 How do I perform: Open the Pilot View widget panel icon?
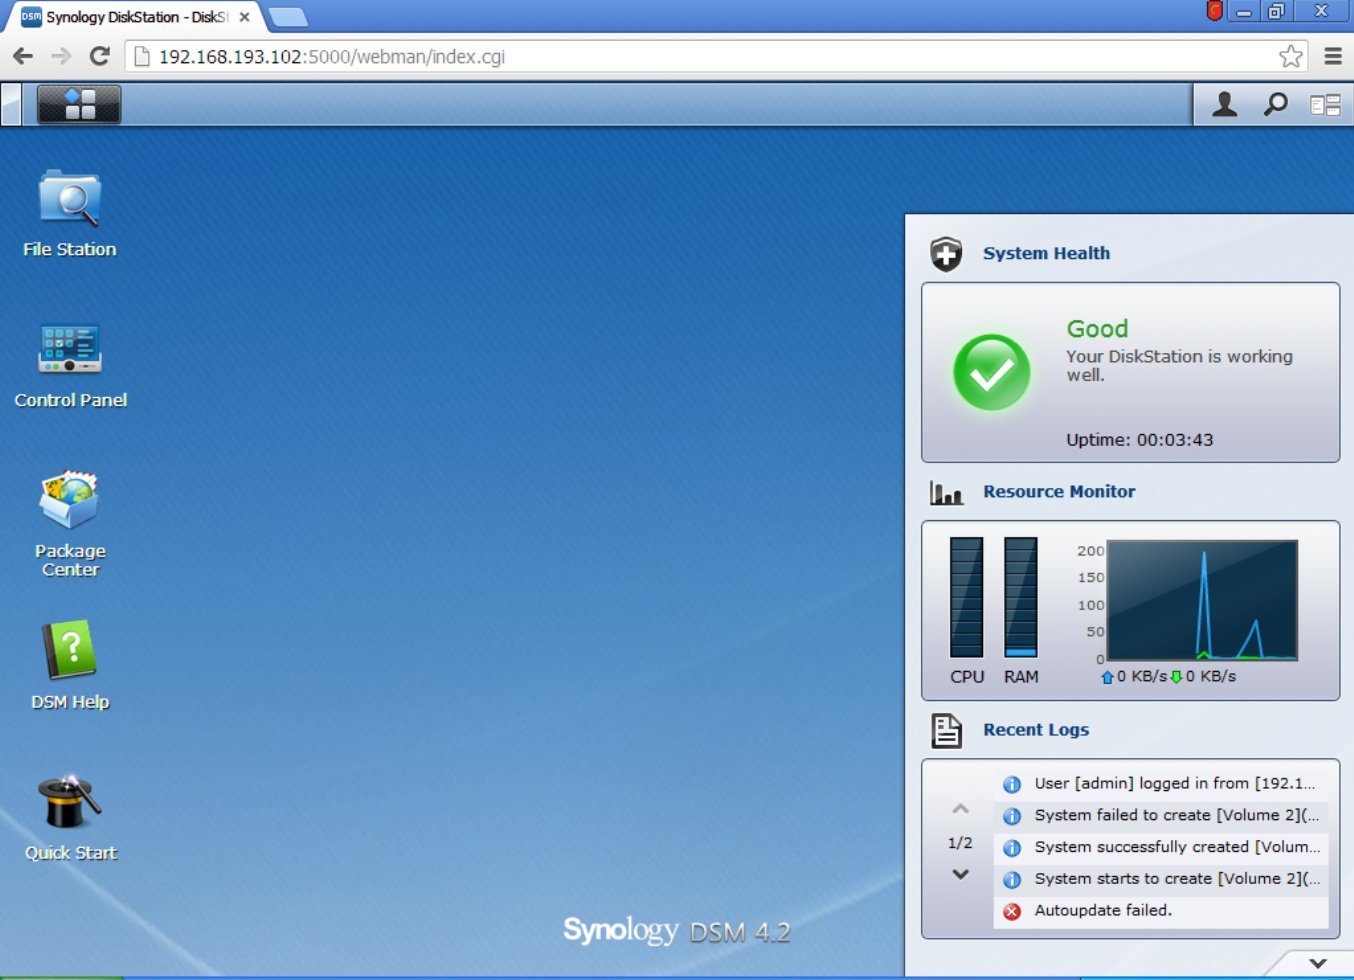coord(1327,104)
